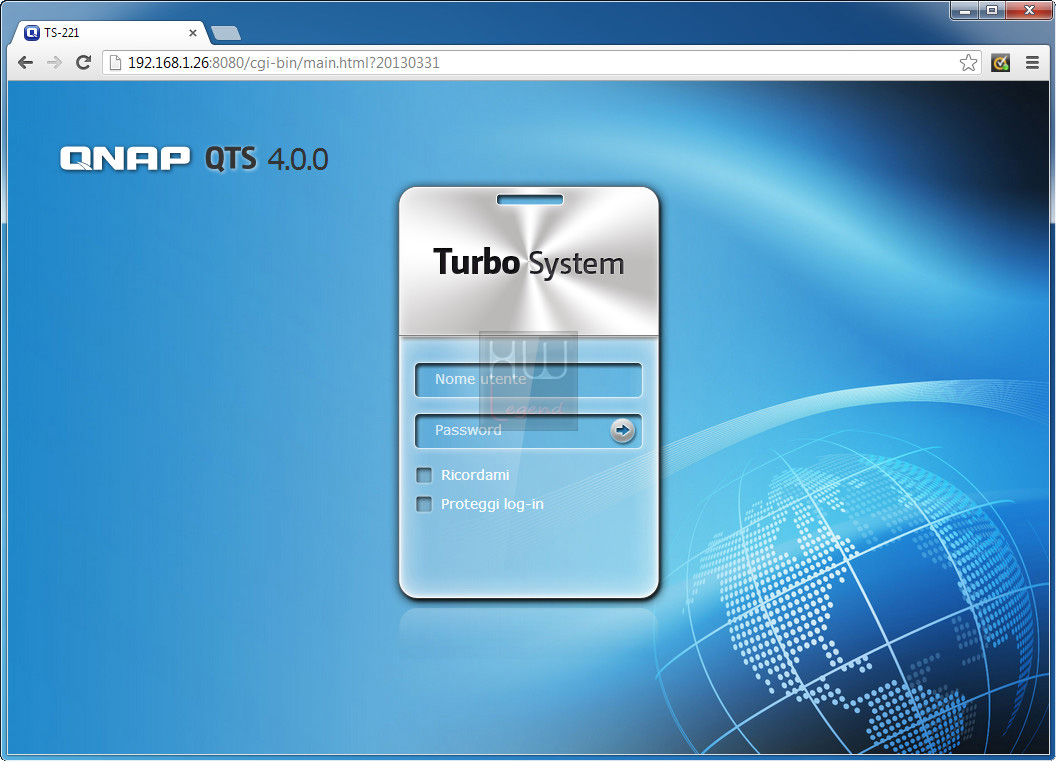Viewport: 1057px width, 762px height.
Task: Click the browser back arrow
Action: point(26,63)
